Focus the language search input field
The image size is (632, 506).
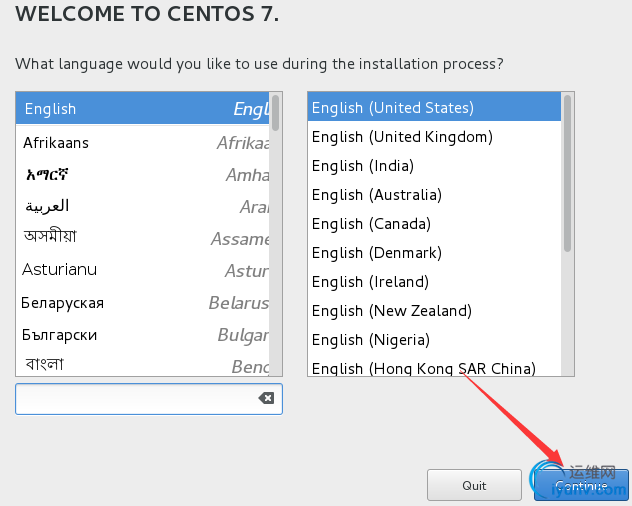149,399
